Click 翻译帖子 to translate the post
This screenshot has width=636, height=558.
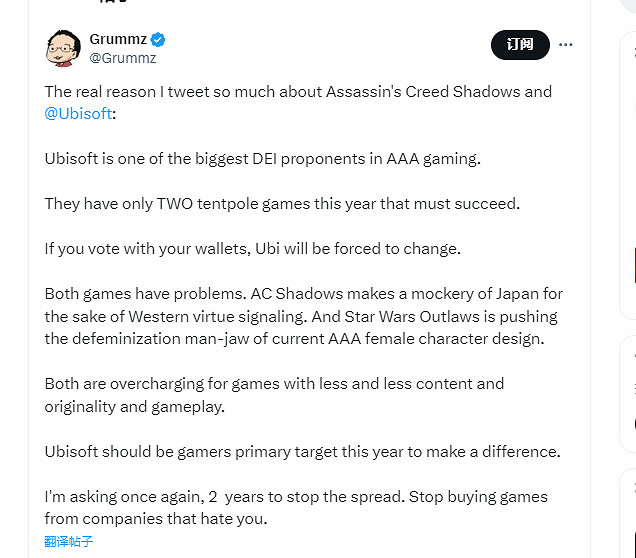pos(69,542)
